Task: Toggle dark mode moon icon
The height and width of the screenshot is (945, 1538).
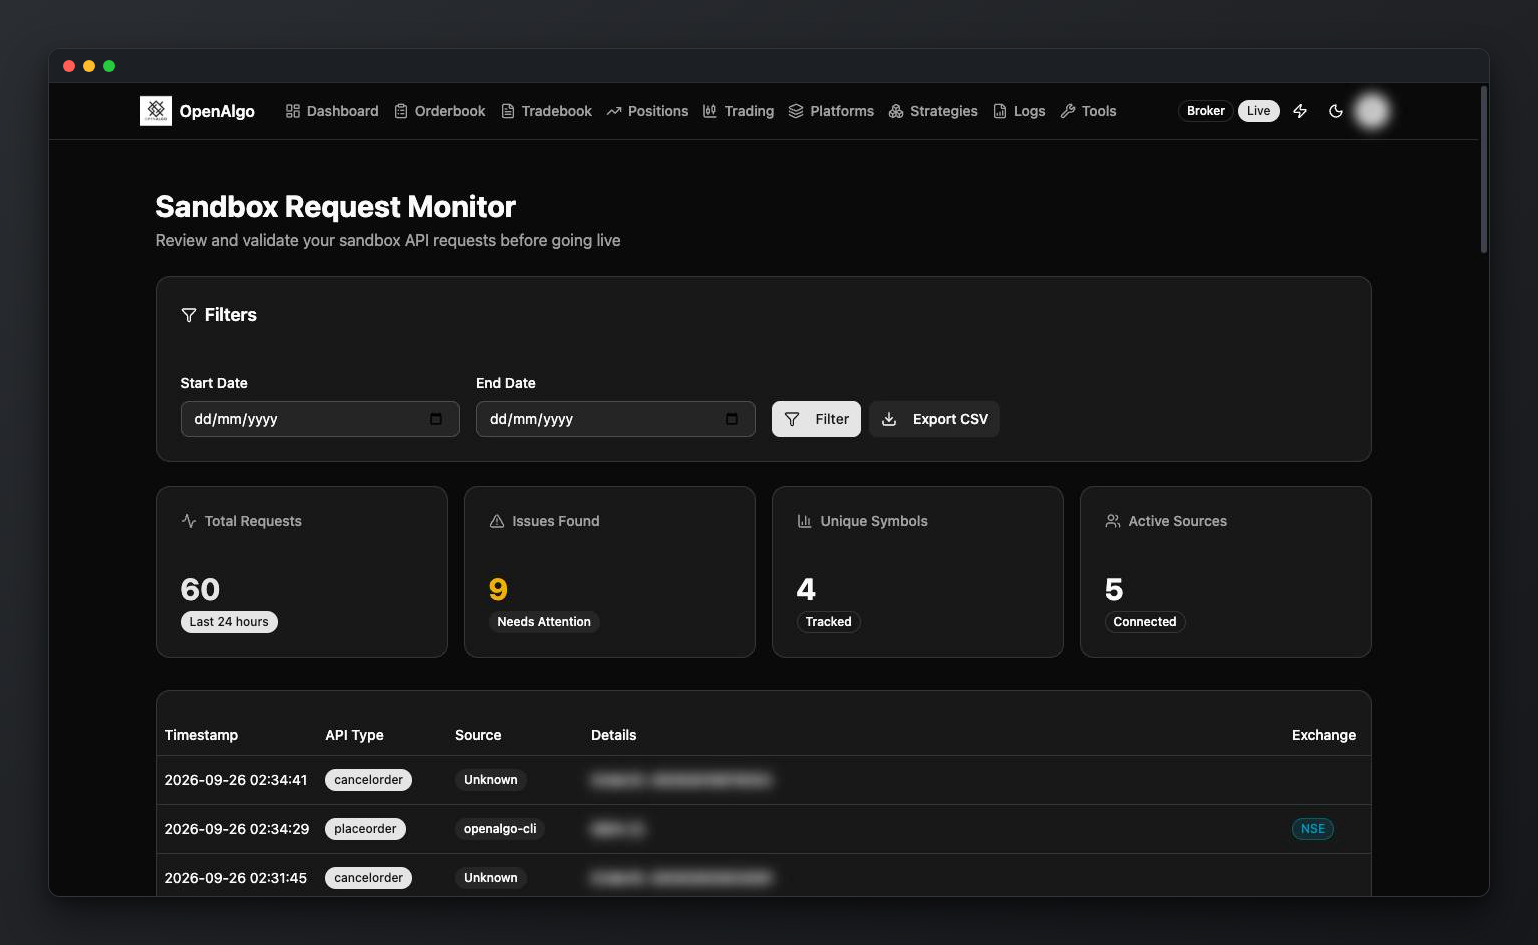Action: click(x=1336, y=111)
